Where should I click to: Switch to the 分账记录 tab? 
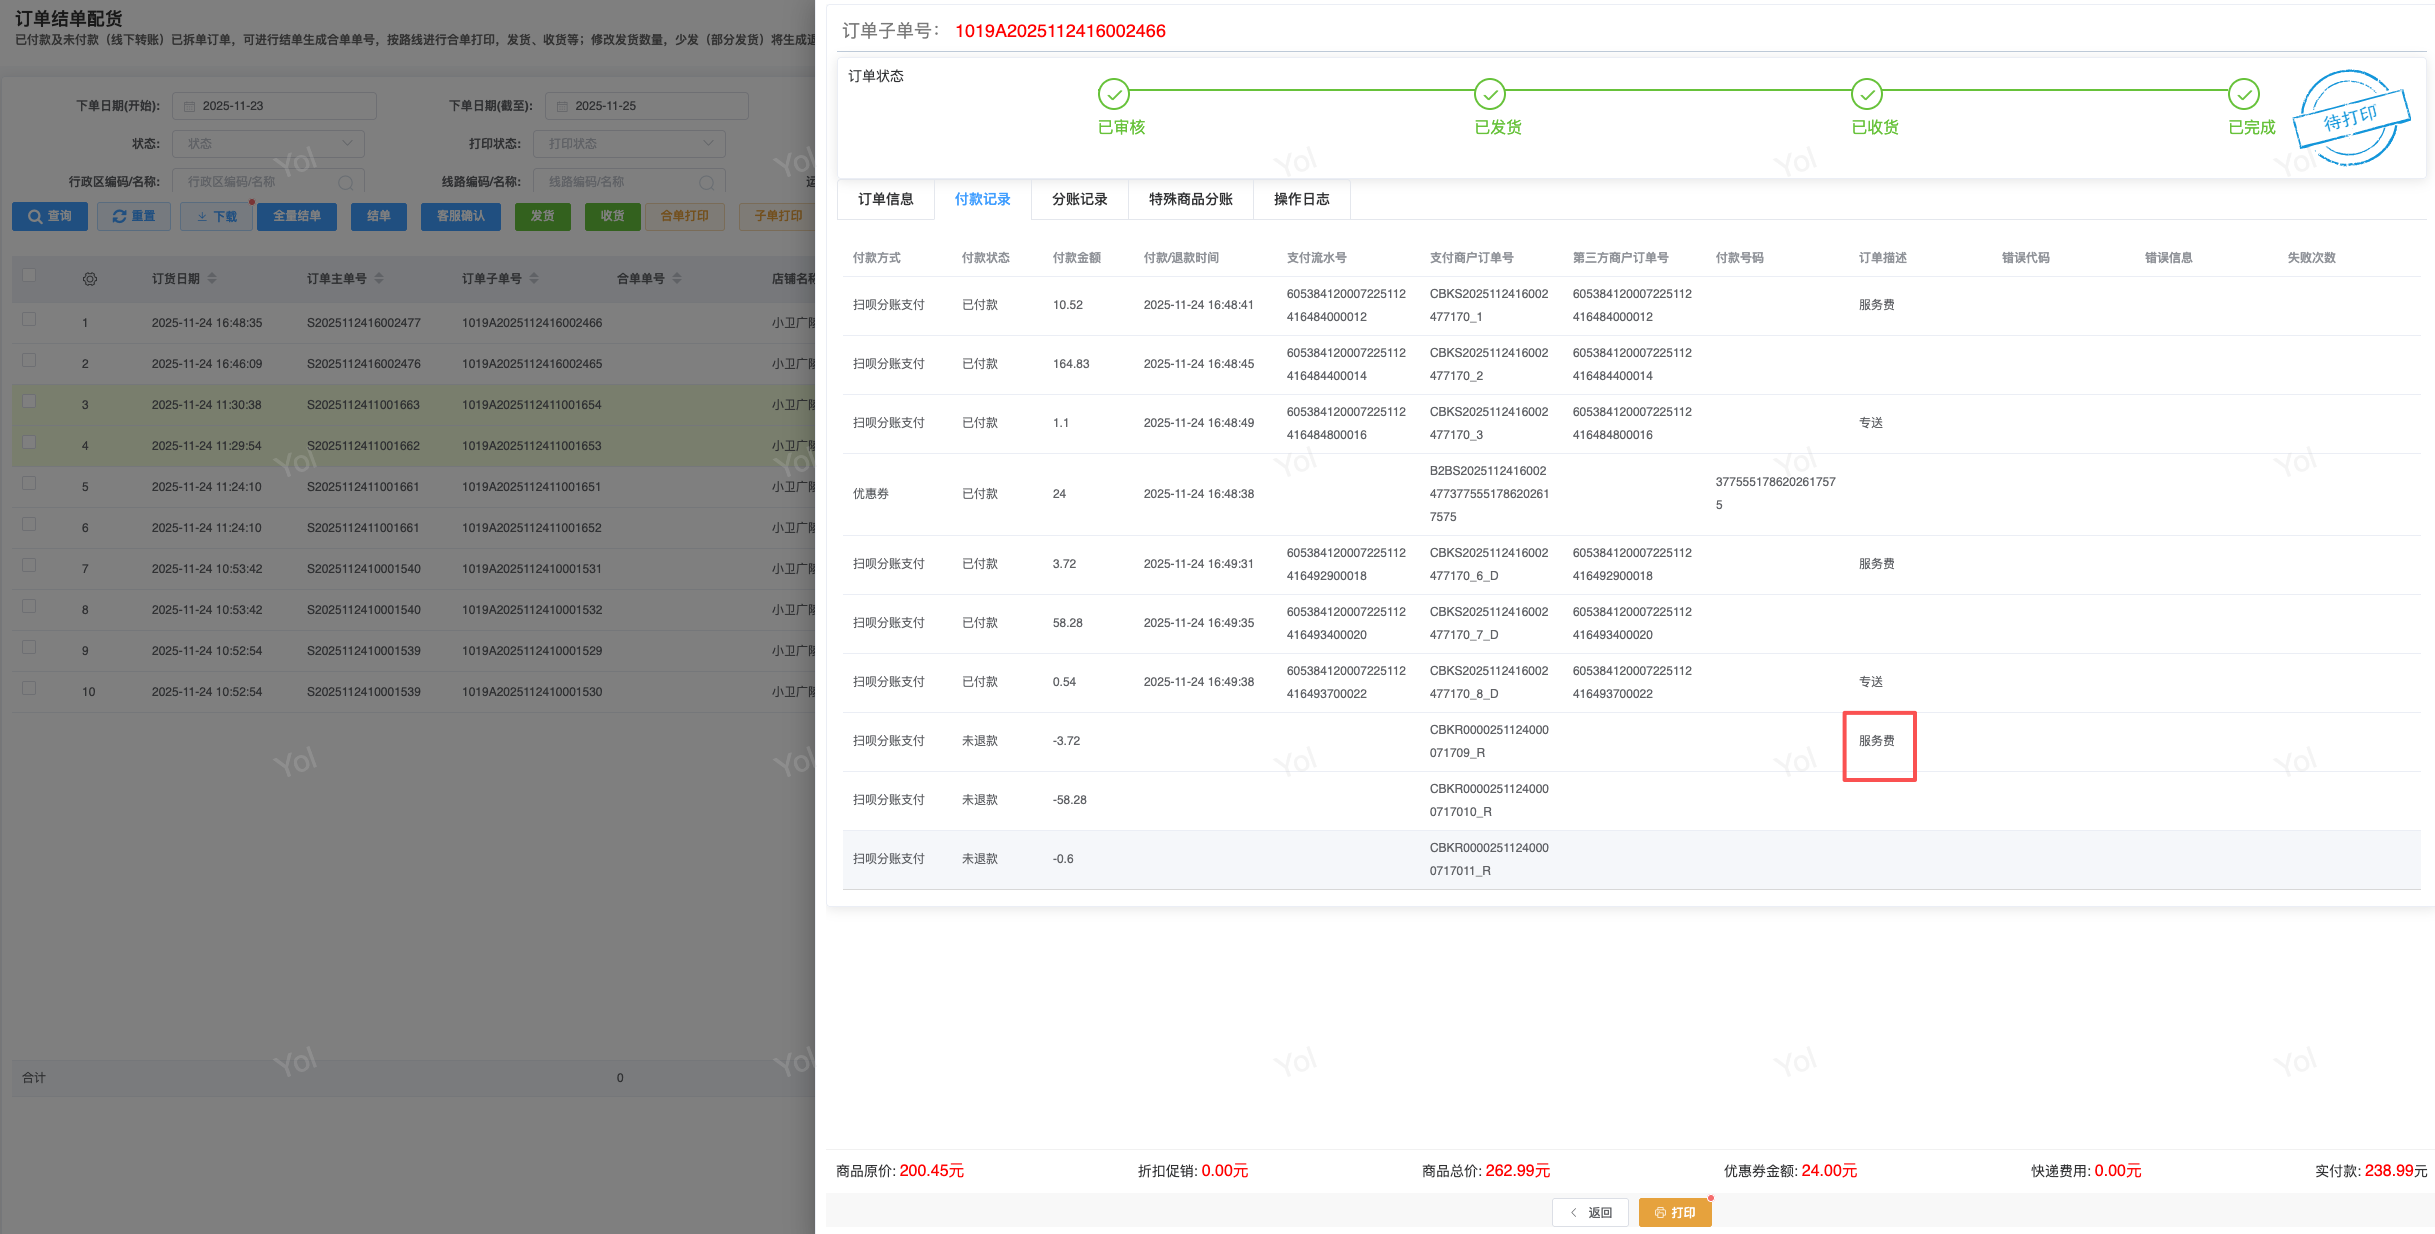(1079, 199)
